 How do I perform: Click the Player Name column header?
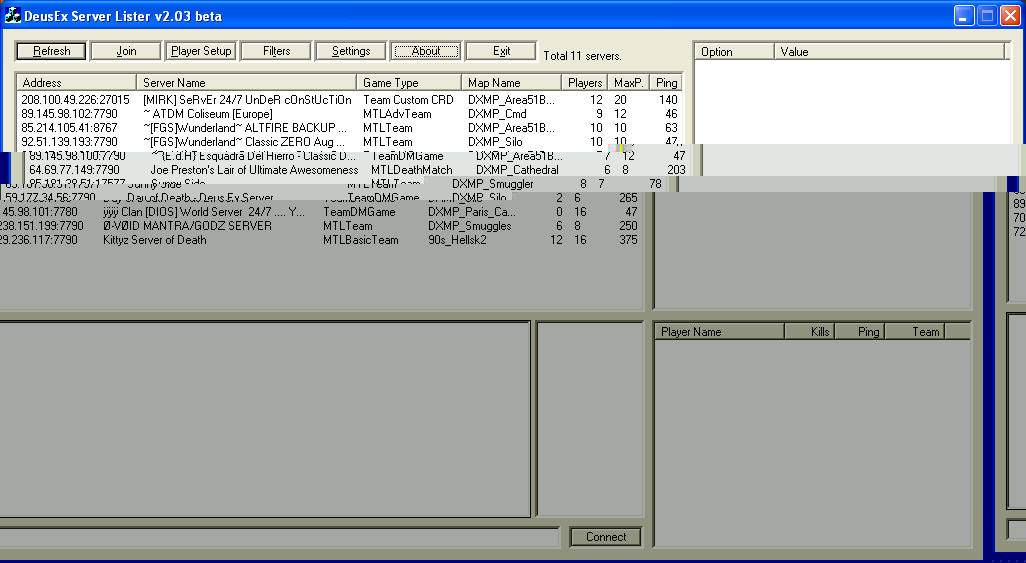719,332
